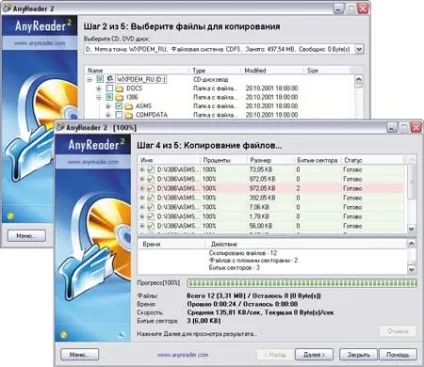Click the I386 folder icon
Viewport: 424px width, 367px height.
click(119, 97)
